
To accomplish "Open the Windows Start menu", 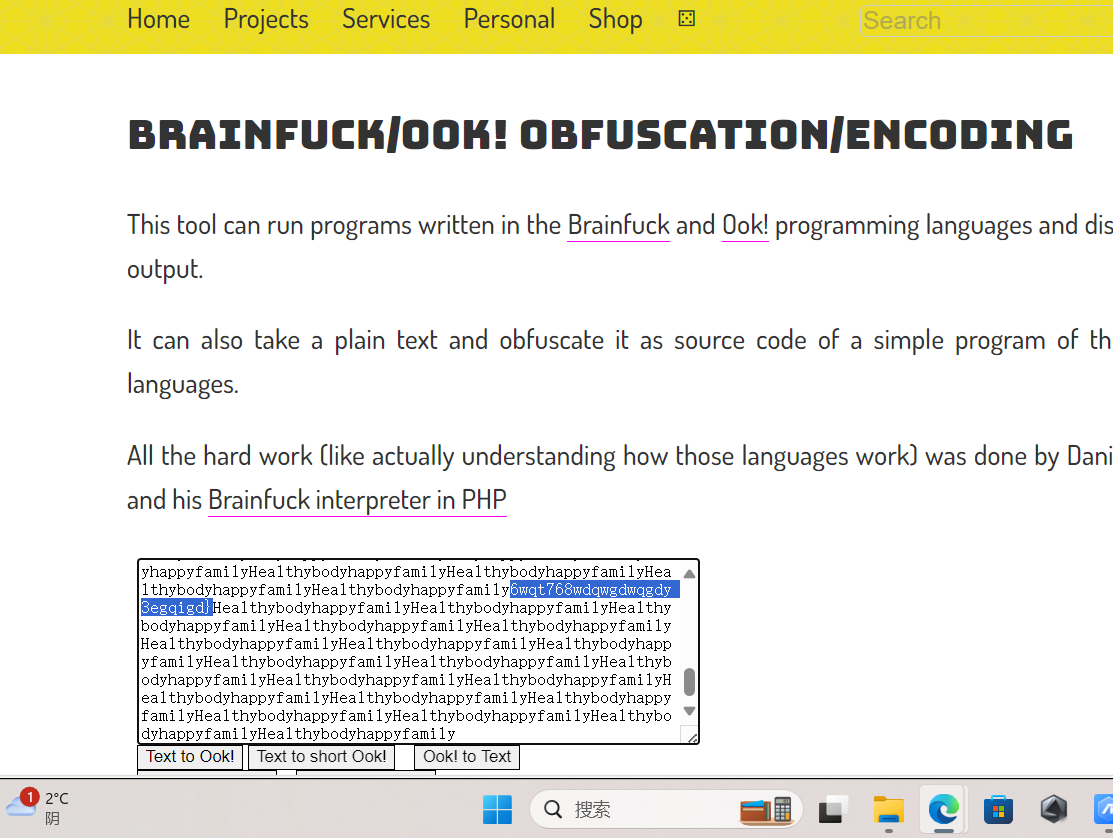I will (x=497, y=810).
